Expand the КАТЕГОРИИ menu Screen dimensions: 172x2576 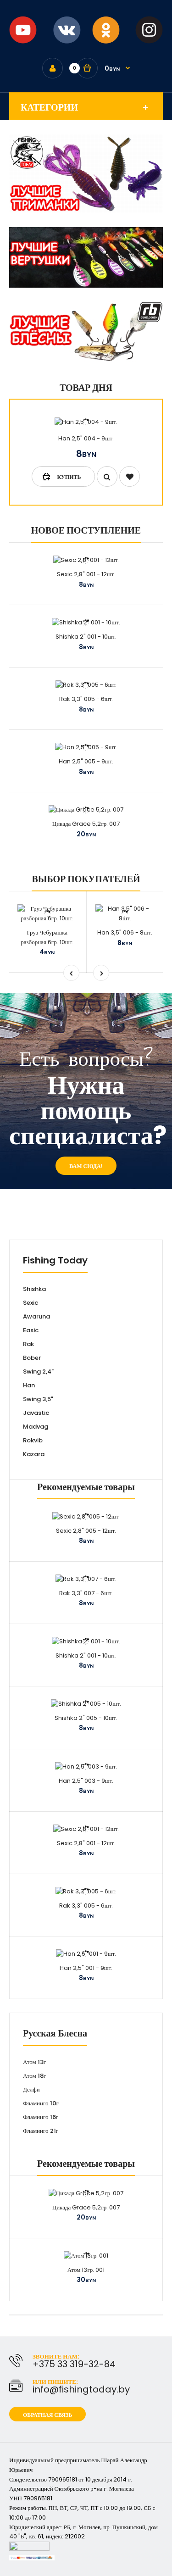pyautogui.click(x=86, y=107)
